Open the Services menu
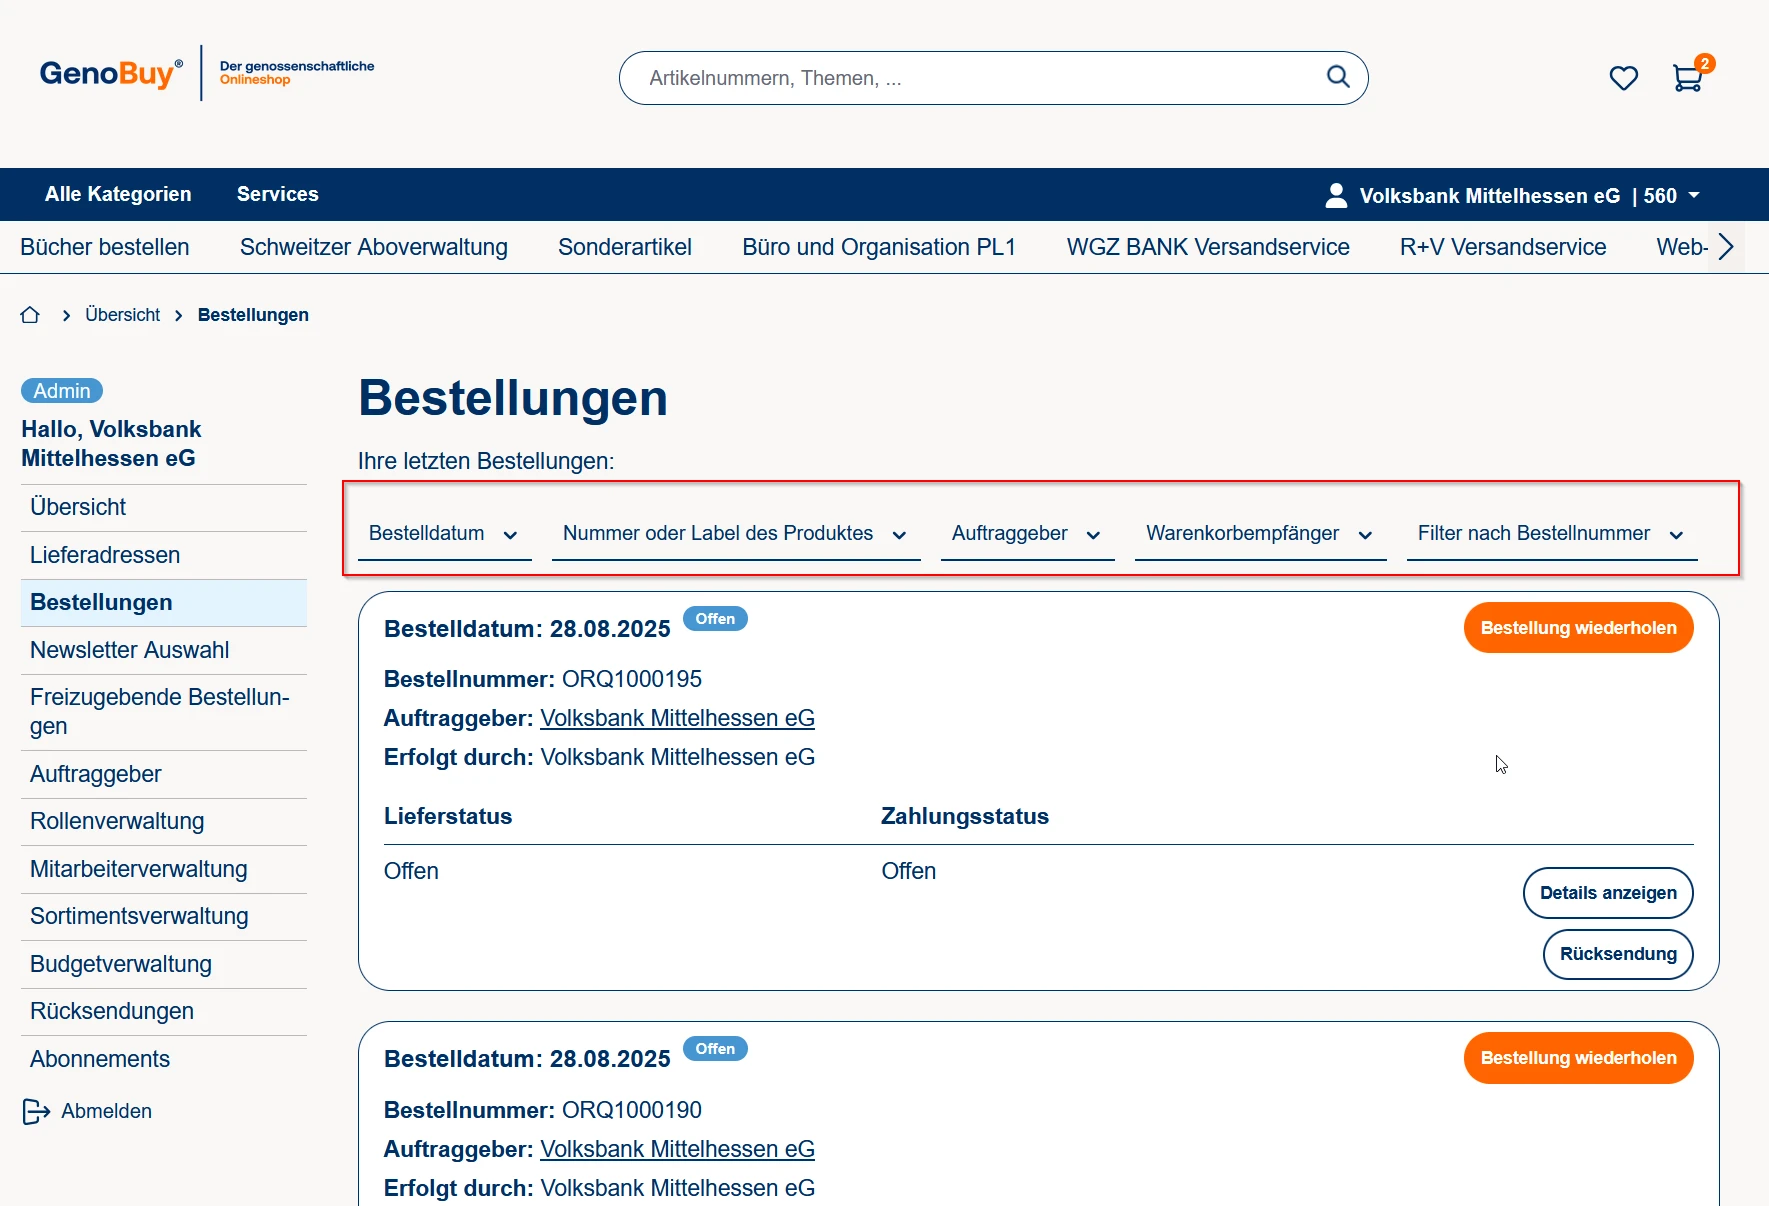 [277, 194]
